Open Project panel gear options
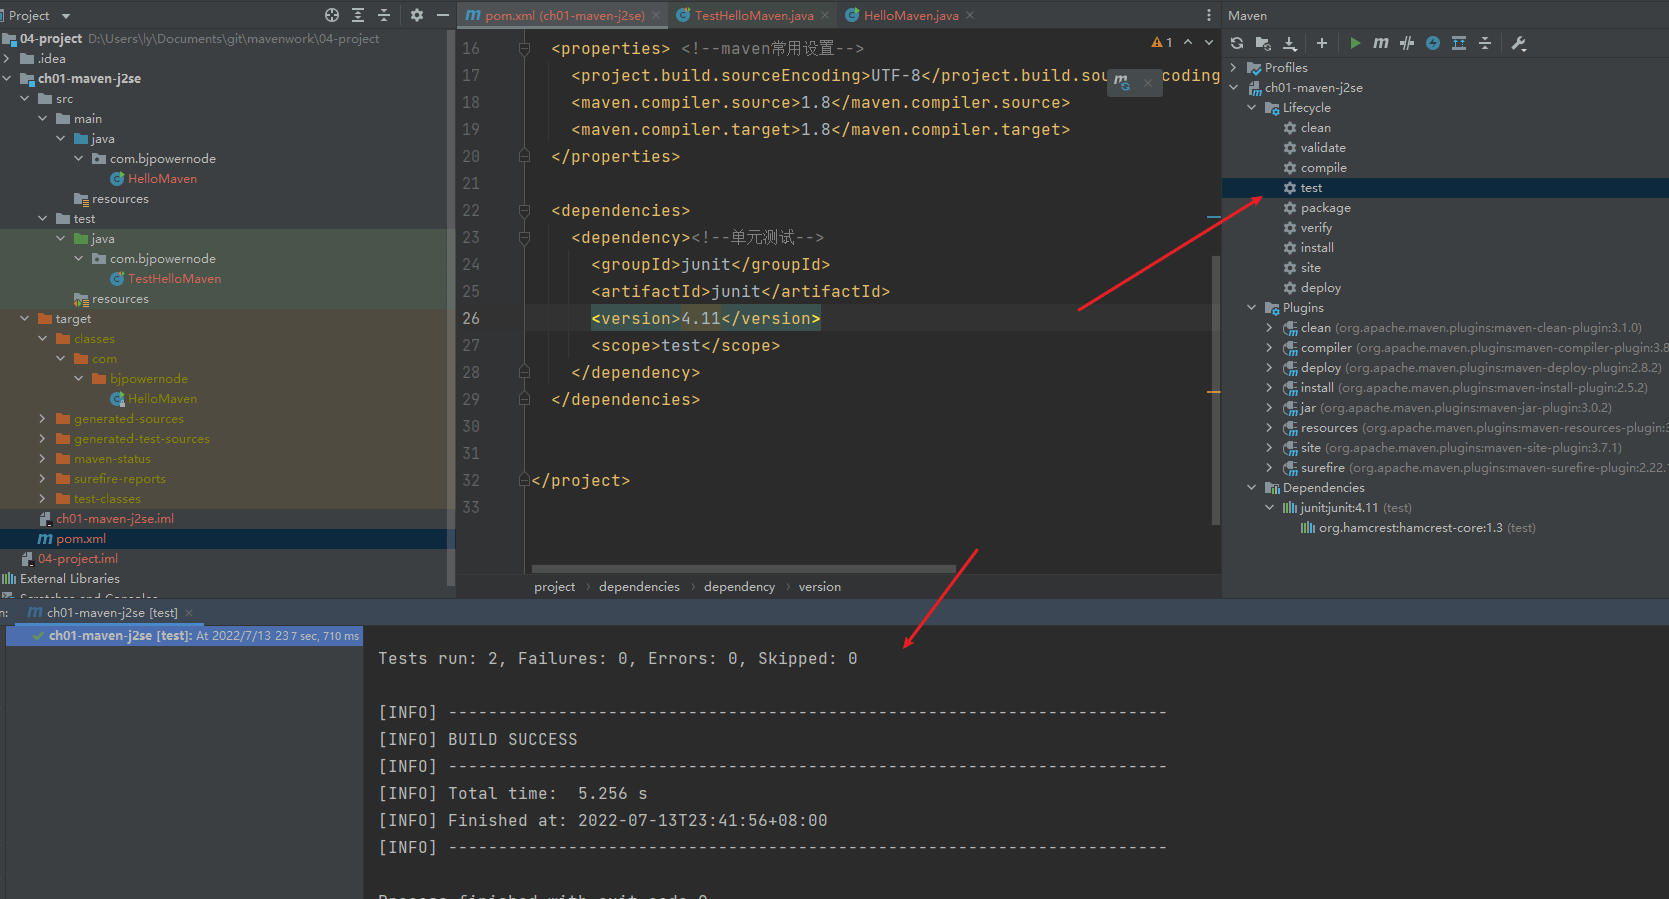Image resolution: width=1669 pixels, height=899 pixels. tap(417, 15)
